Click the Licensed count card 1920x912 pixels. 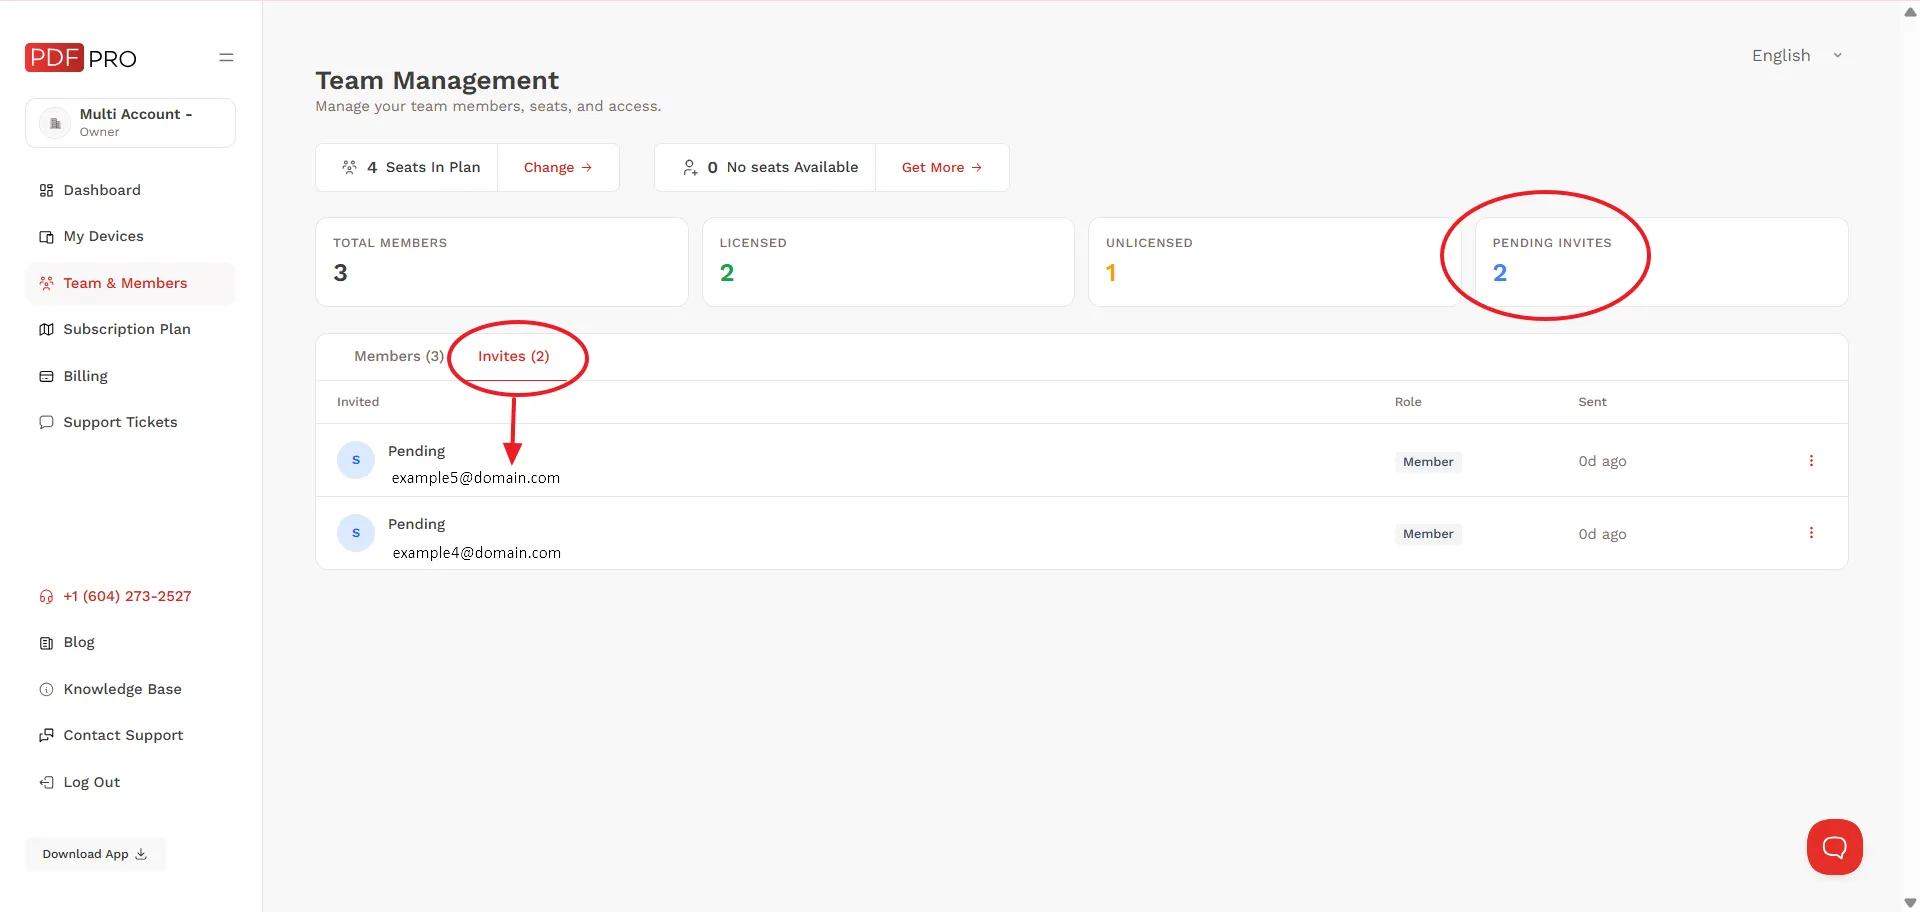point(888,262)
